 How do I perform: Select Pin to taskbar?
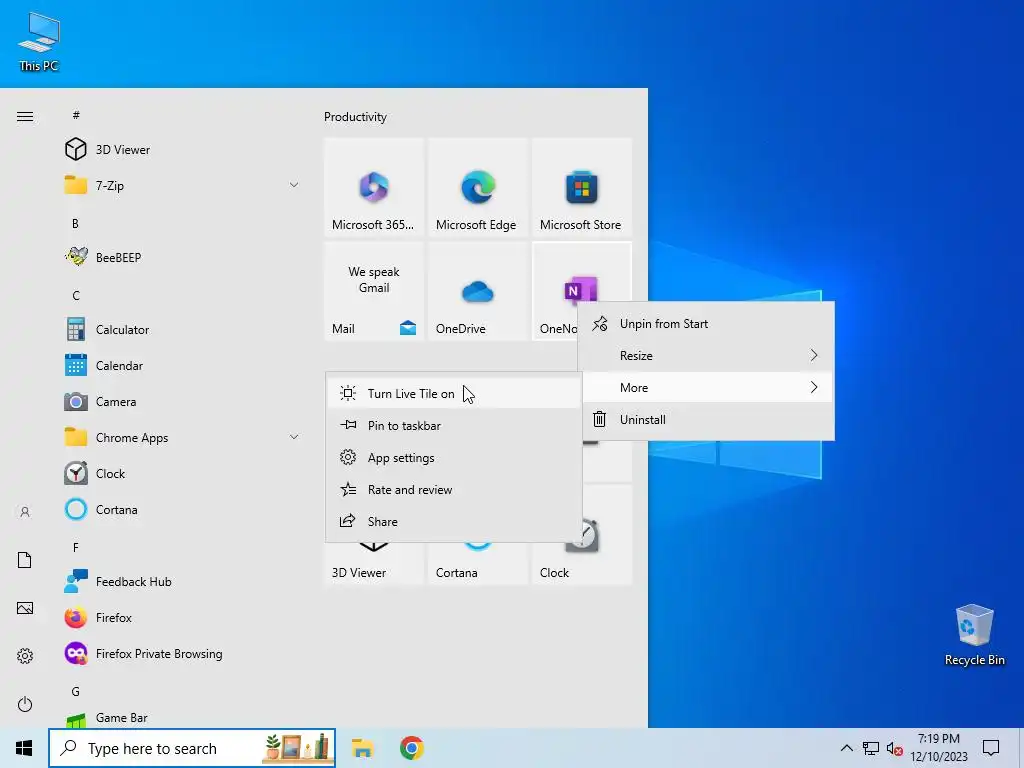454,425
